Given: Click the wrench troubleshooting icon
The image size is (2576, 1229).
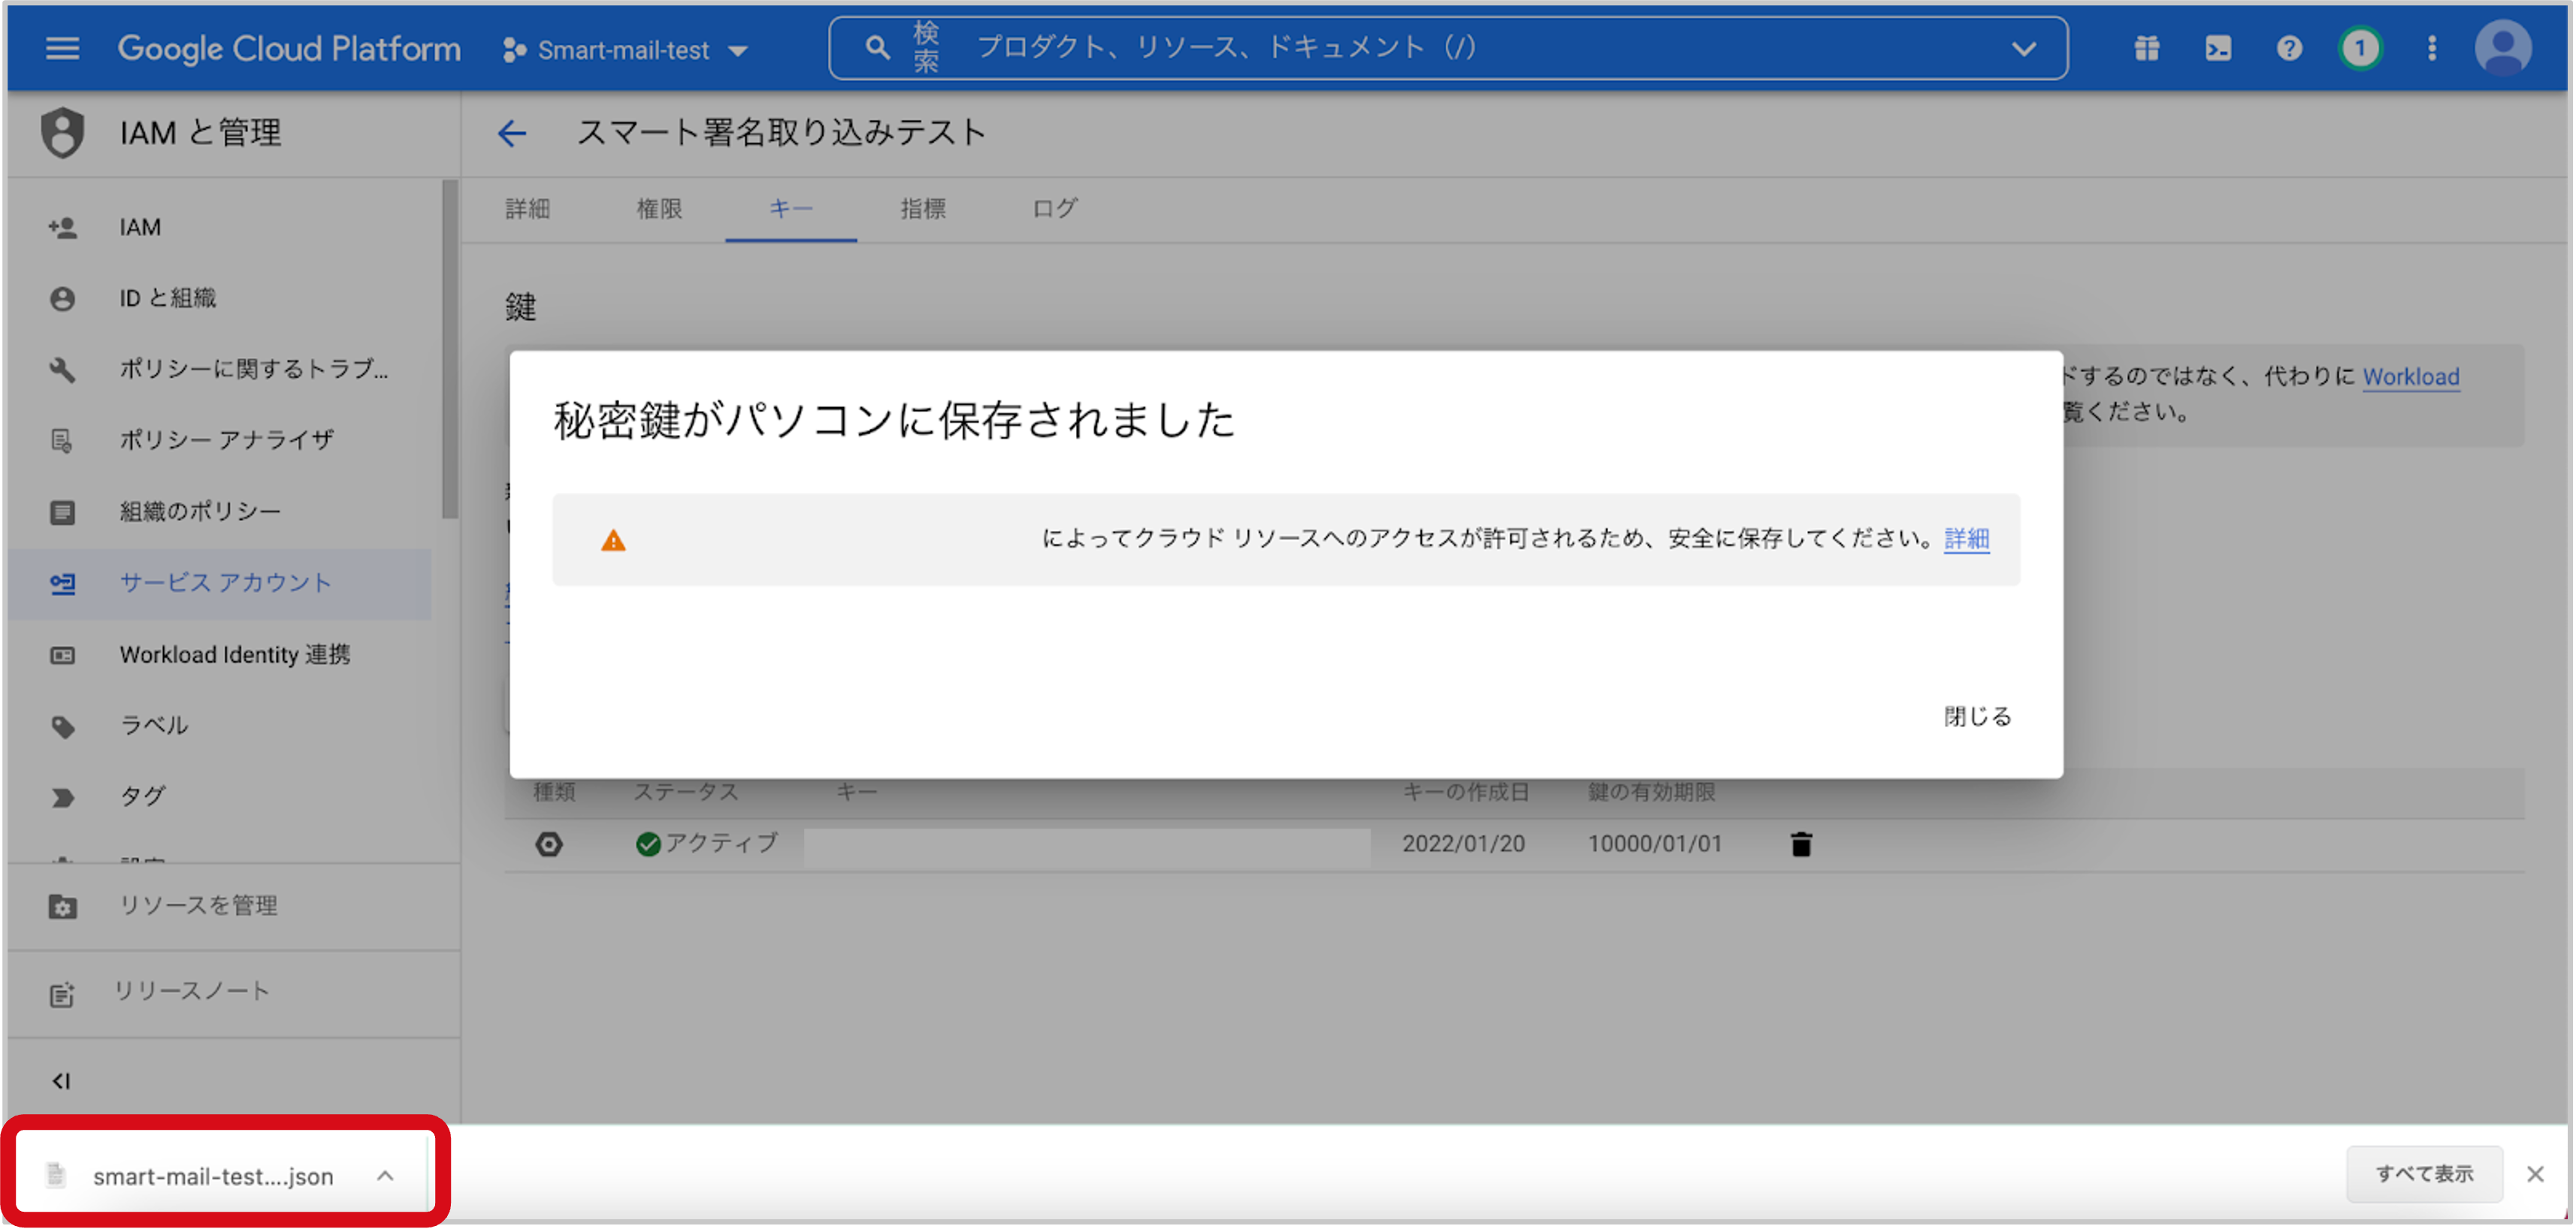Looking at the screenshot, I should [62, 370].
